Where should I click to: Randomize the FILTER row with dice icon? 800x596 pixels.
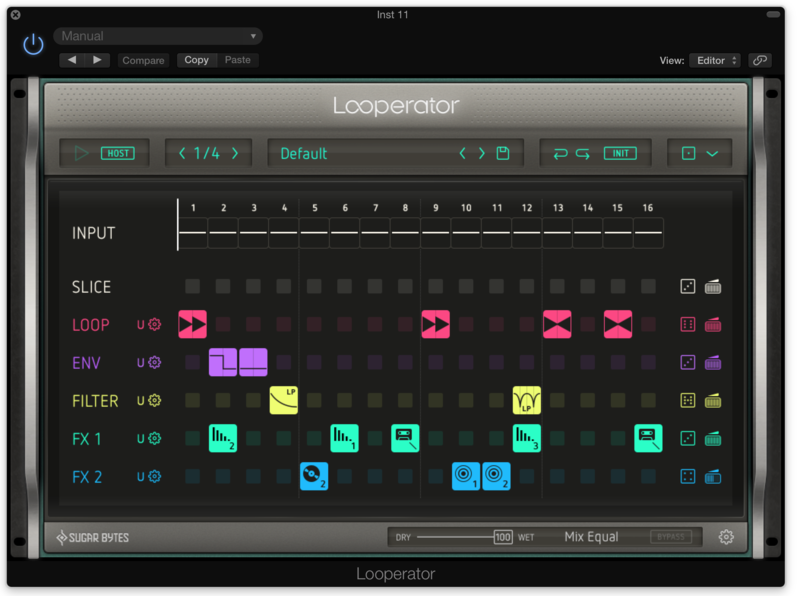pyautogui.click(x=688, y=401)
